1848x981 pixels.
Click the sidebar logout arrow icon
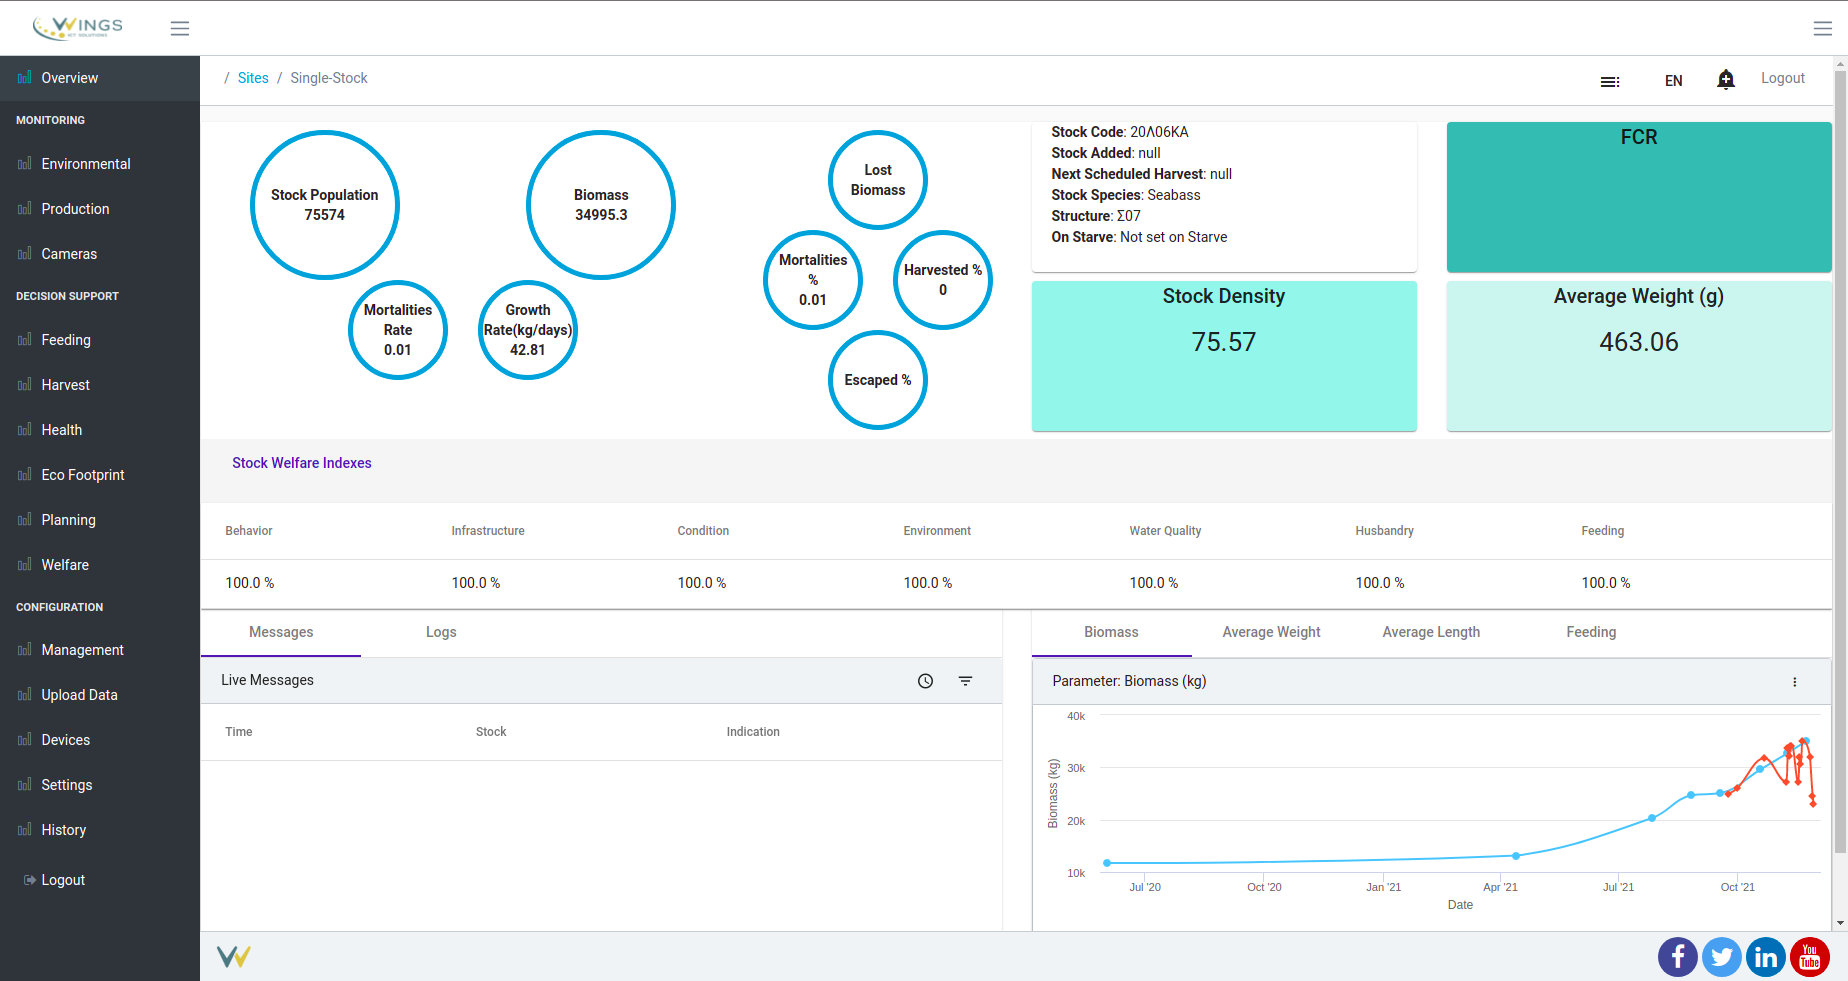click(x=30, y=880)
